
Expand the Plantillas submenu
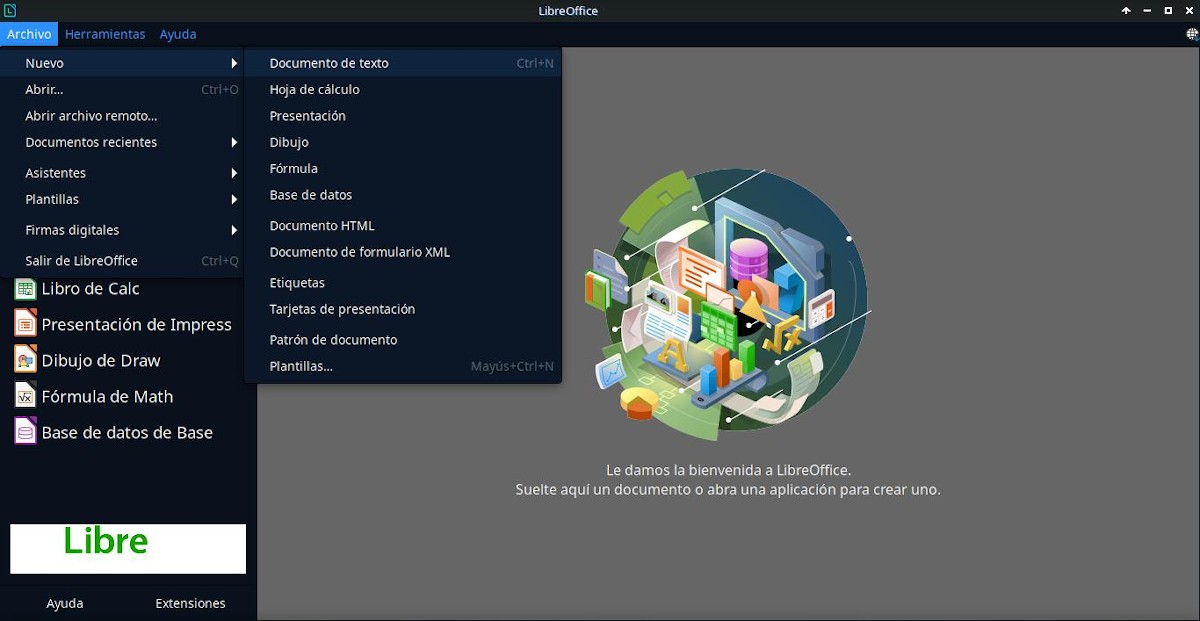pyautogui.click(x=54, y=199)
